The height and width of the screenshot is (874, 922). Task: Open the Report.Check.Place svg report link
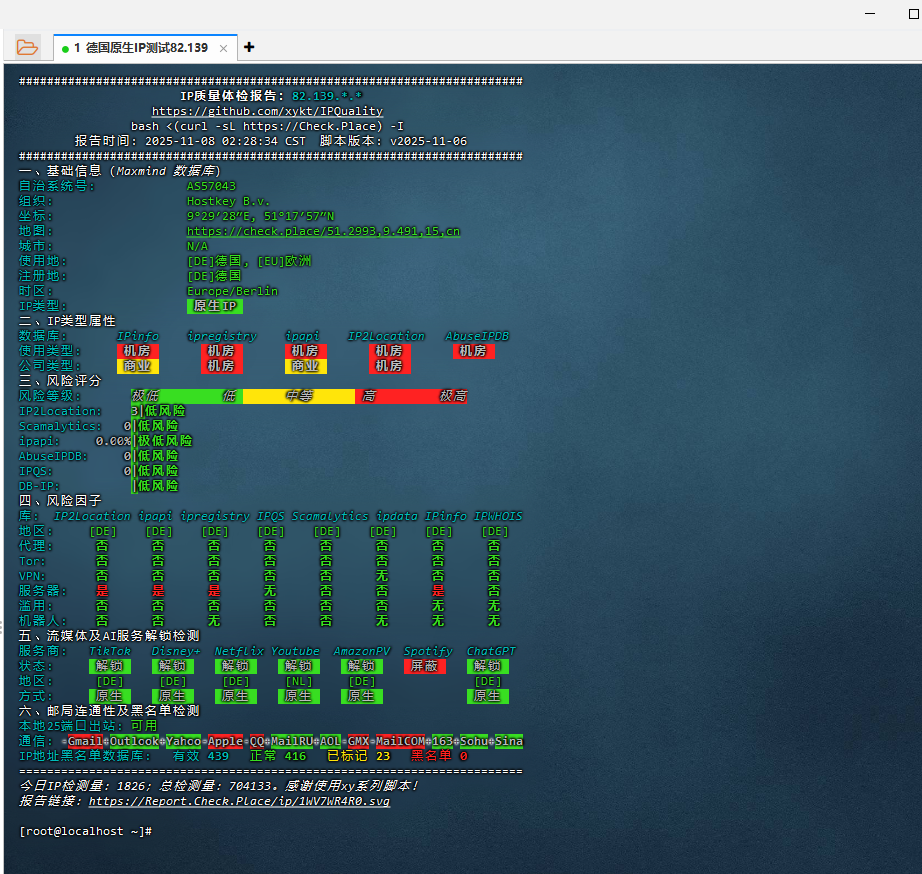(x=239, y=801)
